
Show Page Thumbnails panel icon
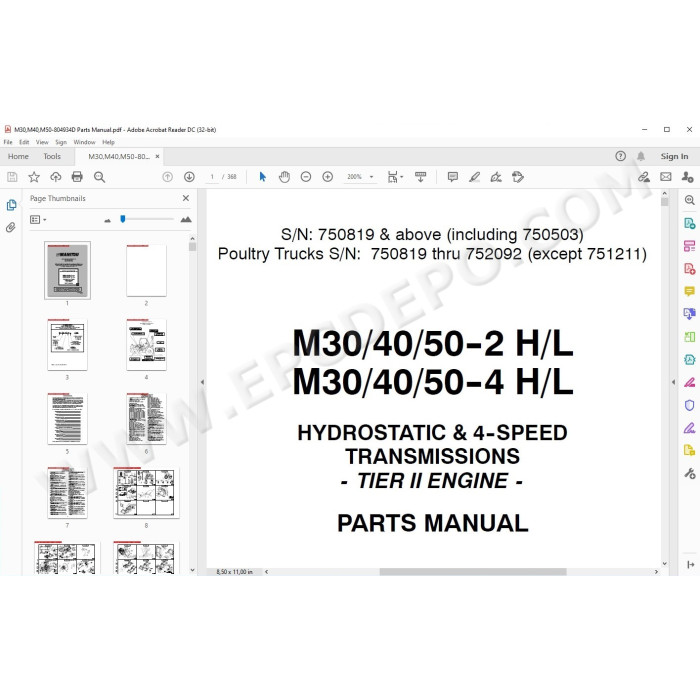click(x=12, y=205)
